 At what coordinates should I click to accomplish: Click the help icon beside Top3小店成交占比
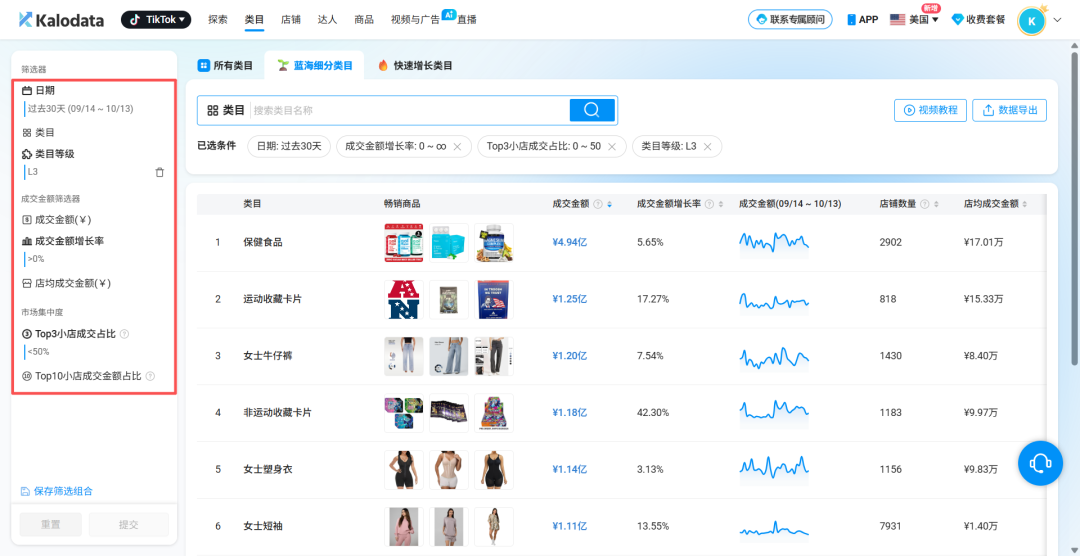tap(125, 334)
